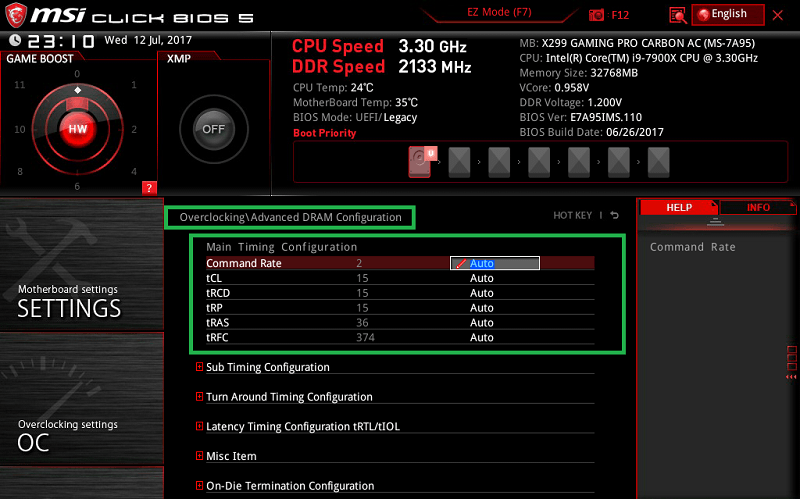Select the seventh boot priority device slot
Image resolution: width=800 pixels, height=499 pixels.
point(658,162)
